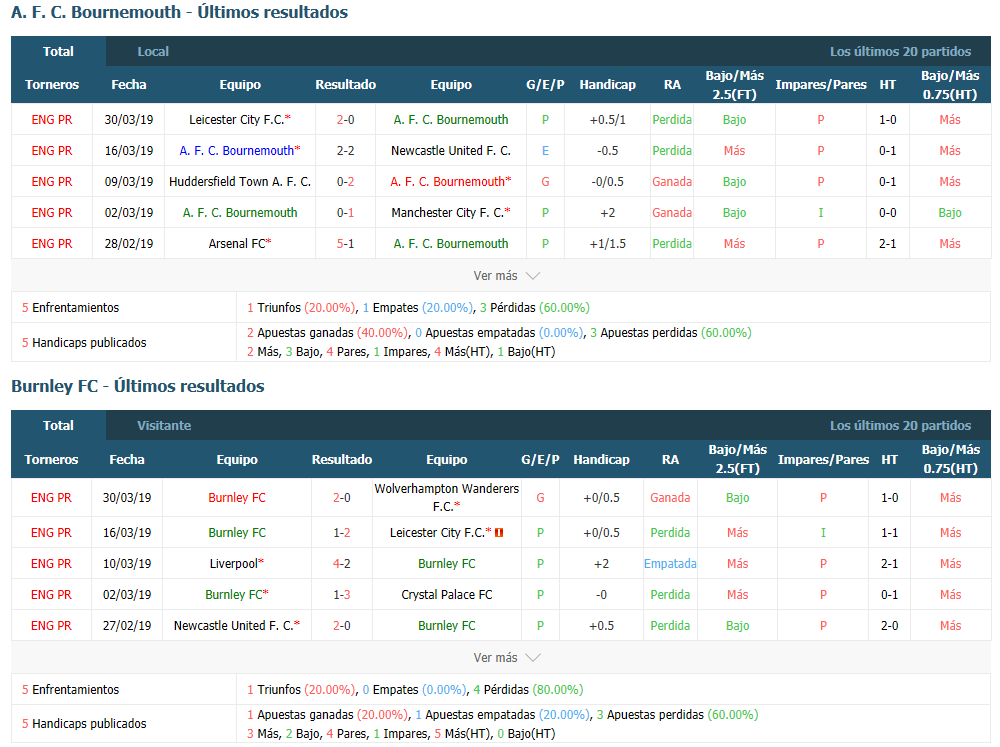
Task: Click the 2-0 result of Leicester vs Bournemouth
Action: 346,120
